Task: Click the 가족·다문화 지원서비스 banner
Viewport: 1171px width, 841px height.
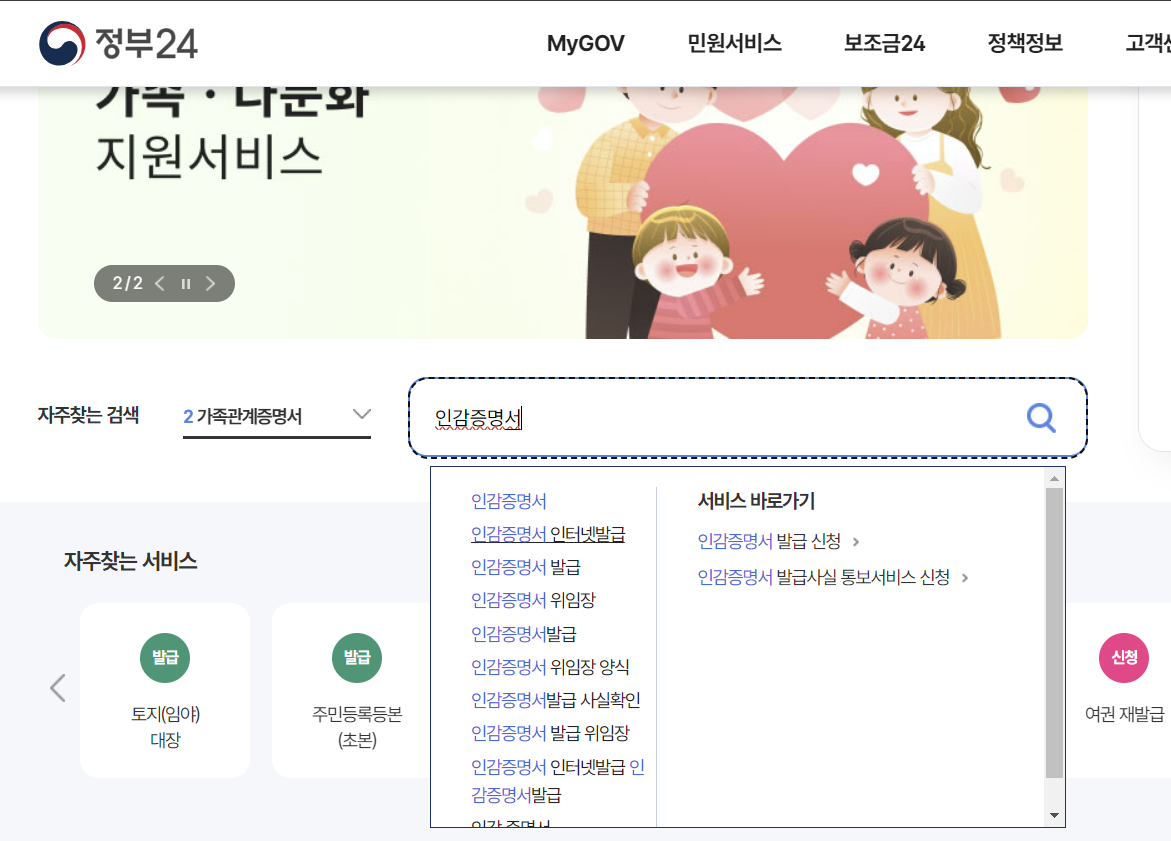Action: point(563,213)
